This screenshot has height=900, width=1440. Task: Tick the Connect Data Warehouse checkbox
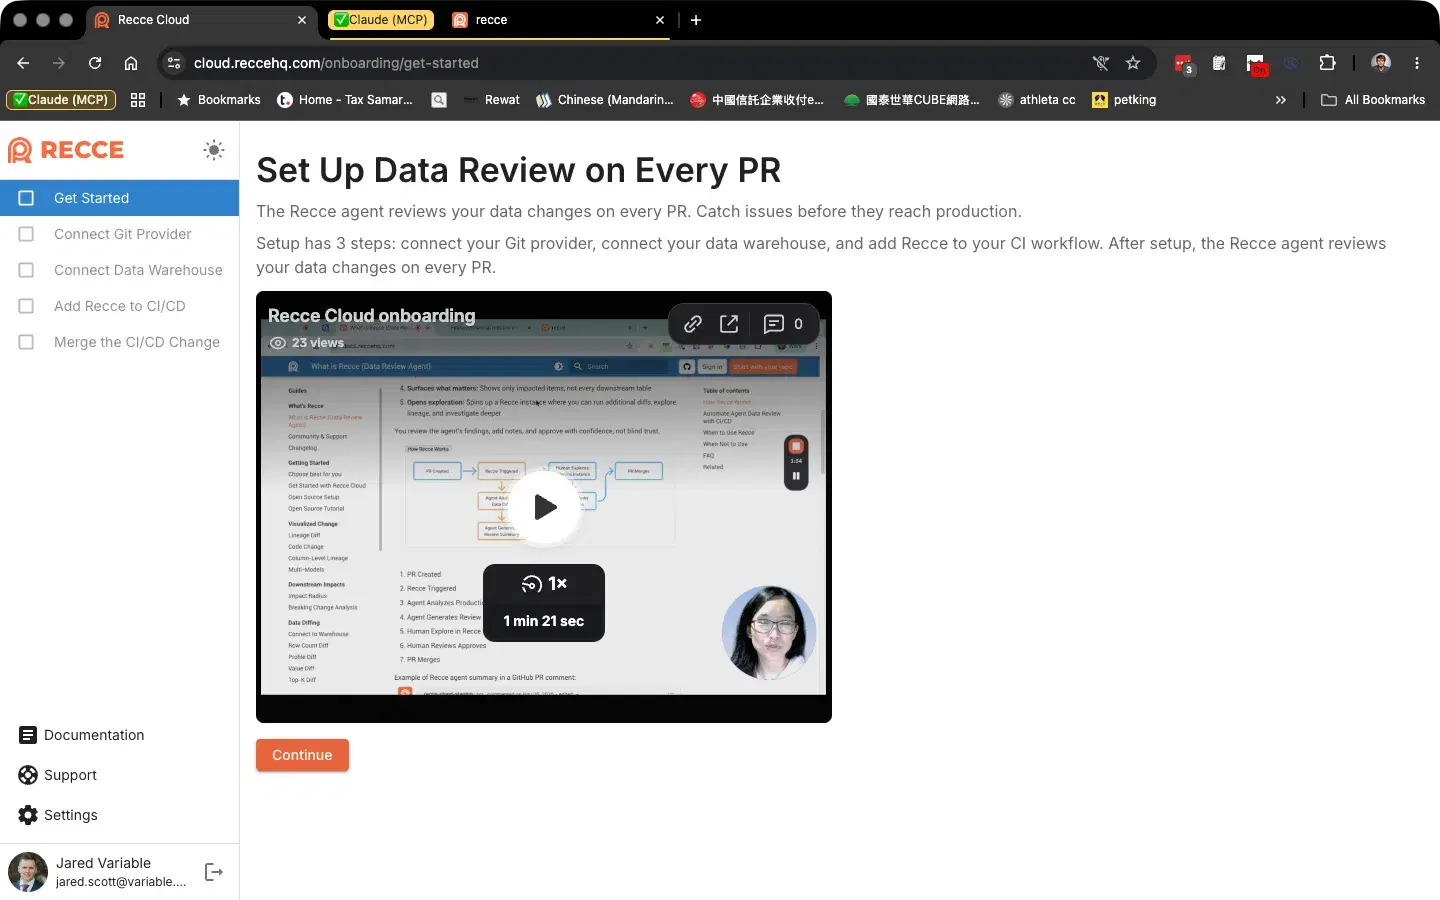pyautogui.click(x=26, y=270)
